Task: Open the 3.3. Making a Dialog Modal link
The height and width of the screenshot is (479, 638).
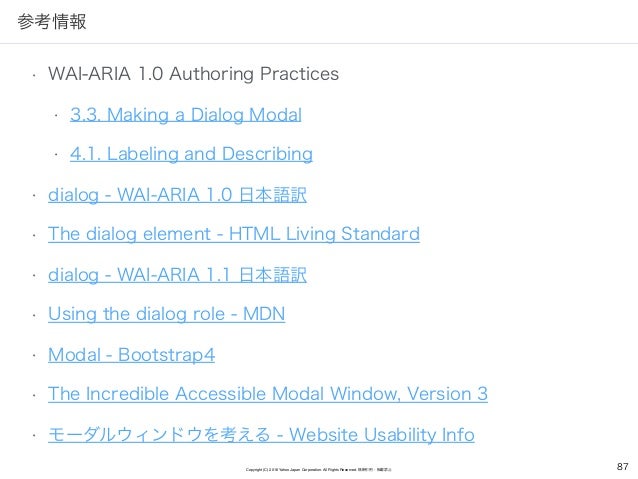Action: click(186, 115)
